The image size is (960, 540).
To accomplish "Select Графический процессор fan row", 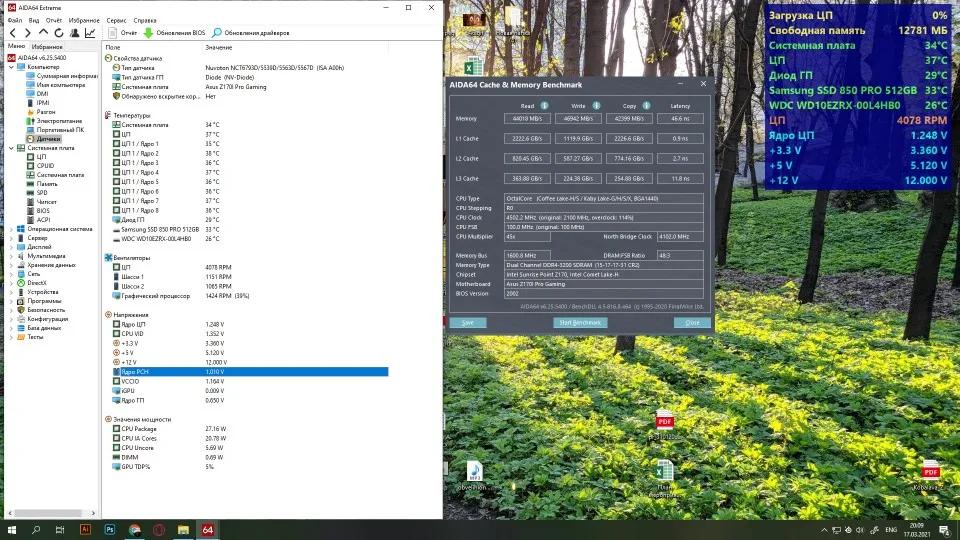I will click(x=250, y=296).
